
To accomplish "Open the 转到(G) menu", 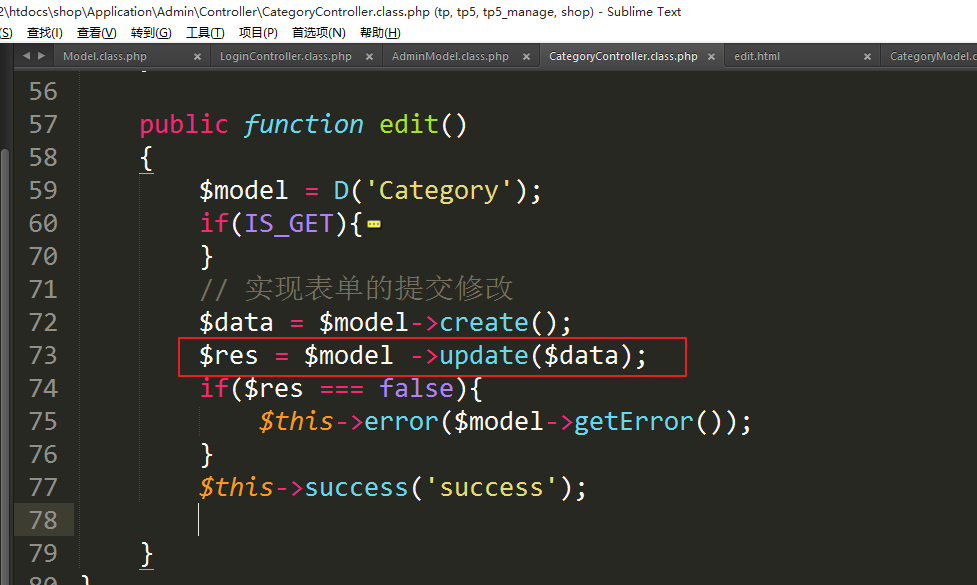I will [150, 33].
